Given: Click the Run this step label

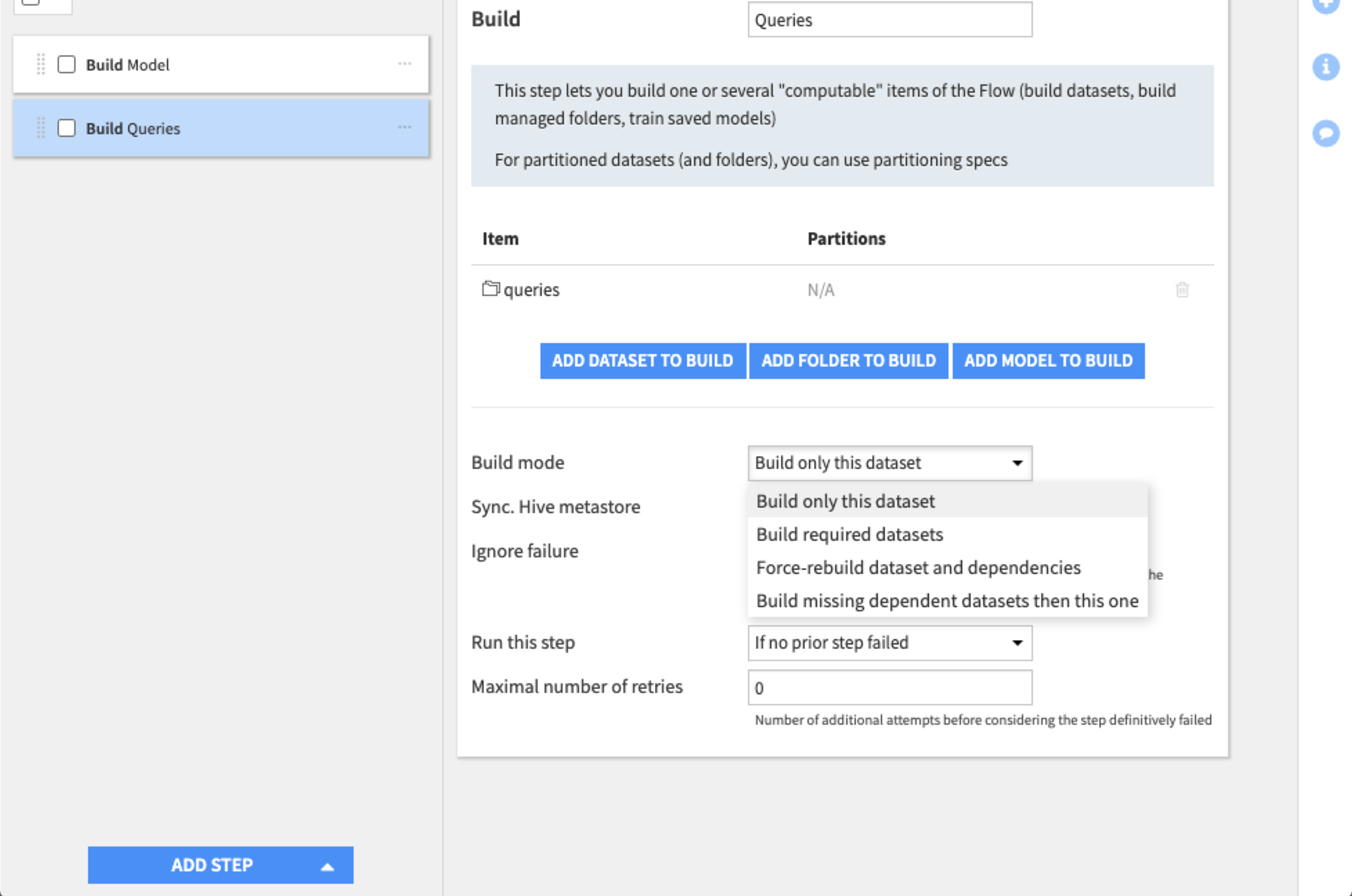Looking at the screenshot, I should point(523,643).
